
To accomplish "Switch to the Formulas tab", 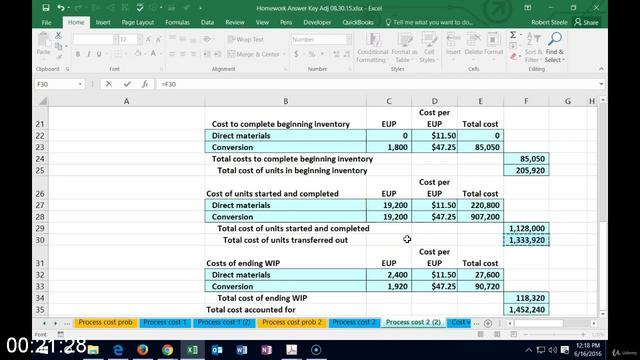I will 177,22.
